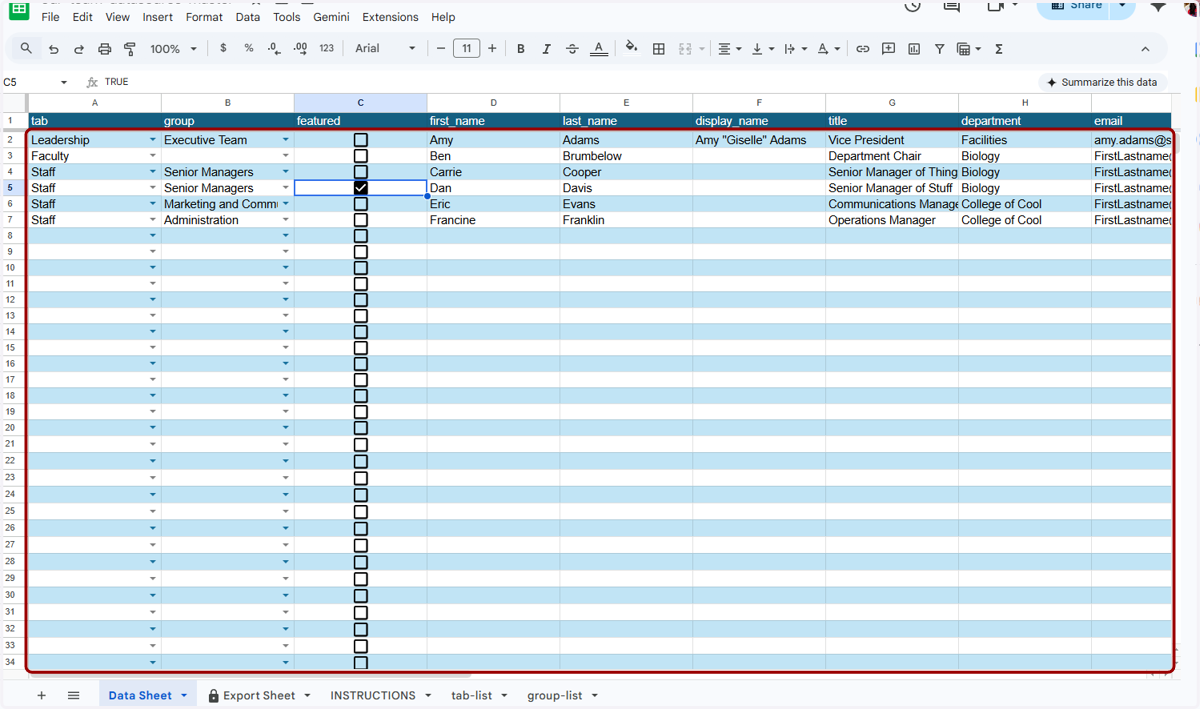The image size is (1200, 709).
Task: Open the more formats 123 button
Action: coord(326,48)
